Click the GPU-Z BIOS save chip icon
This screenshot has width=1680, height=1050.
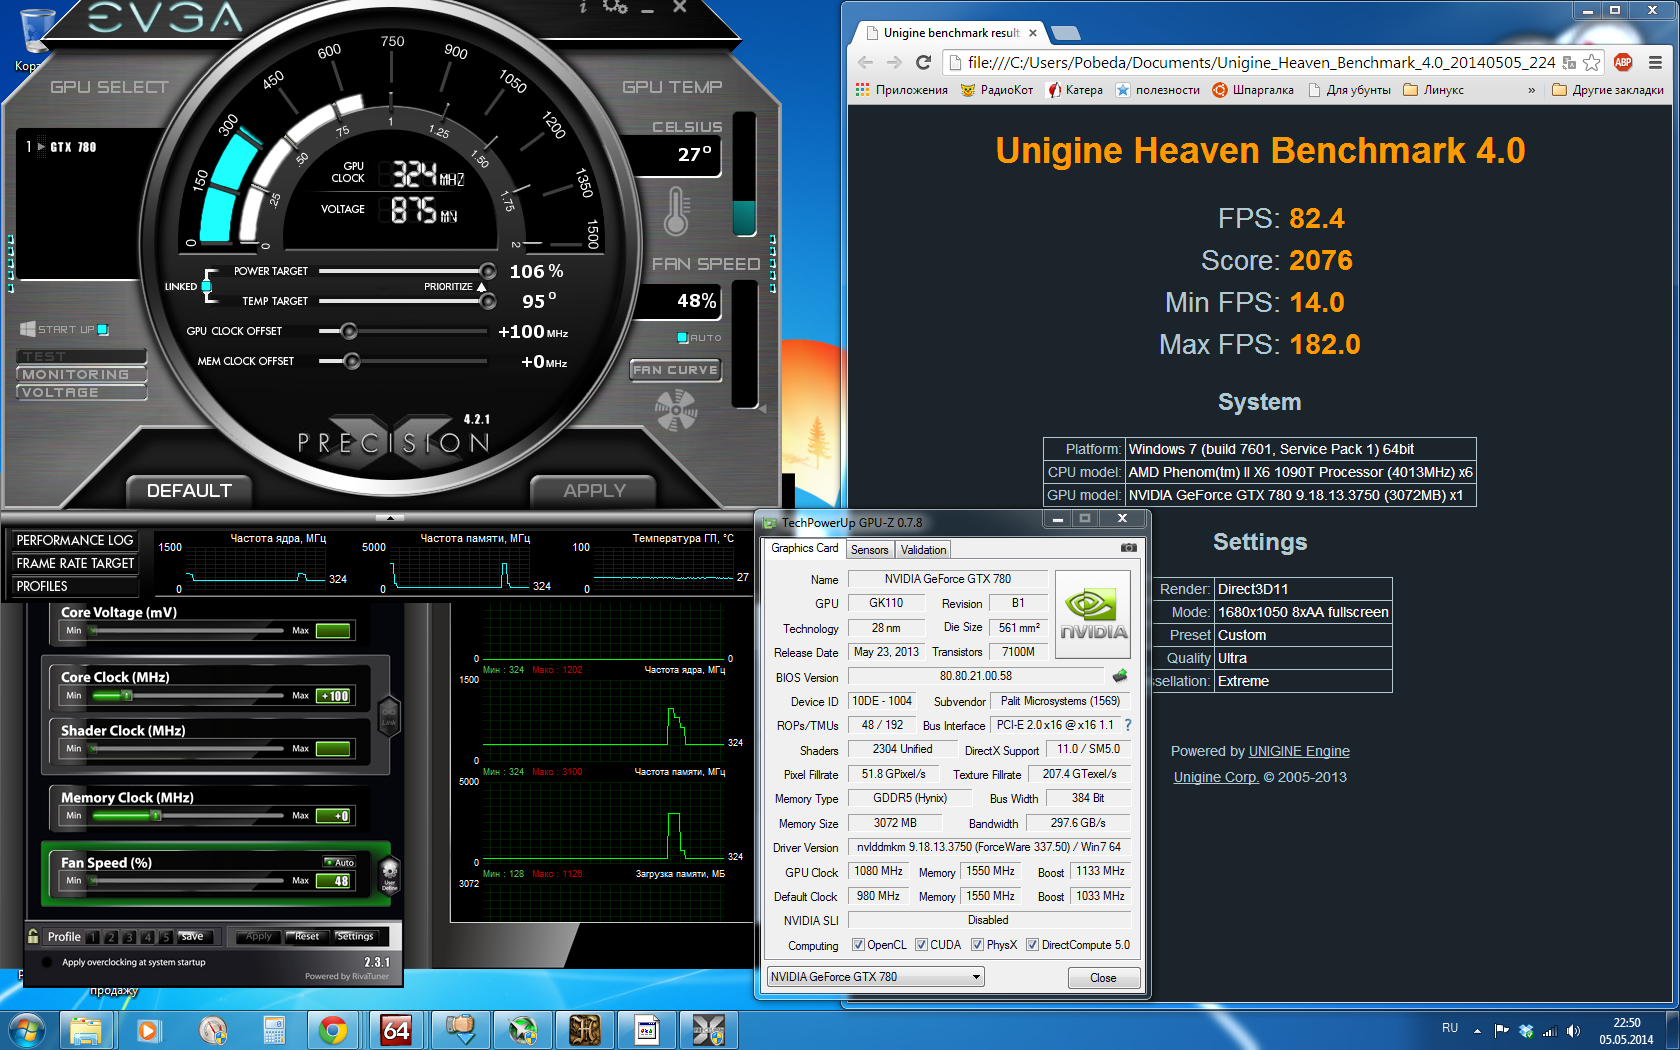pos(1120,676)
